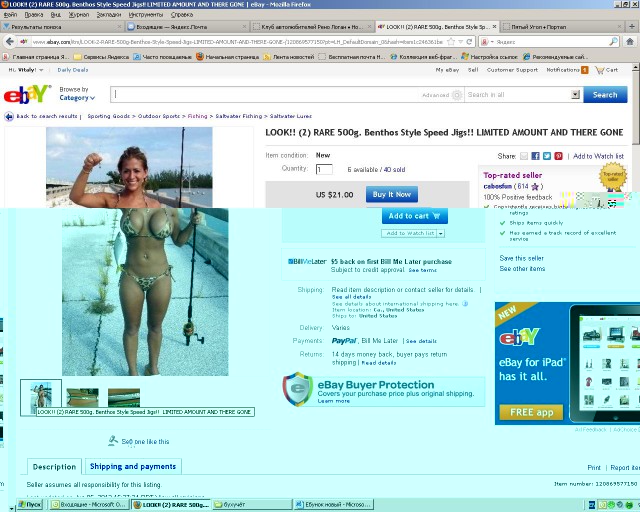Image resolution: width=640 pixels, height=512 pixels.
Task: Share listing on Pinterest
Action: (558, 156)
